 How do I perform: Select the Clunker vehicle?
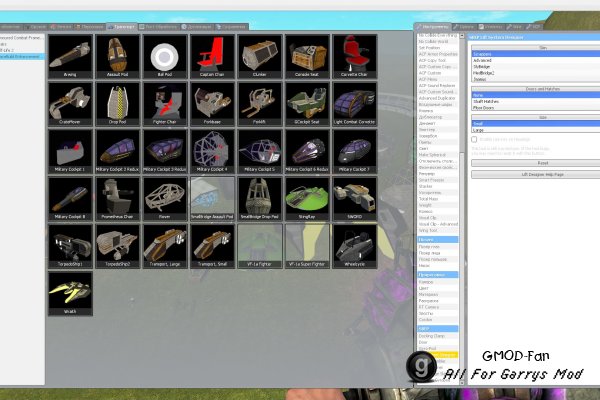coord(260,57)
